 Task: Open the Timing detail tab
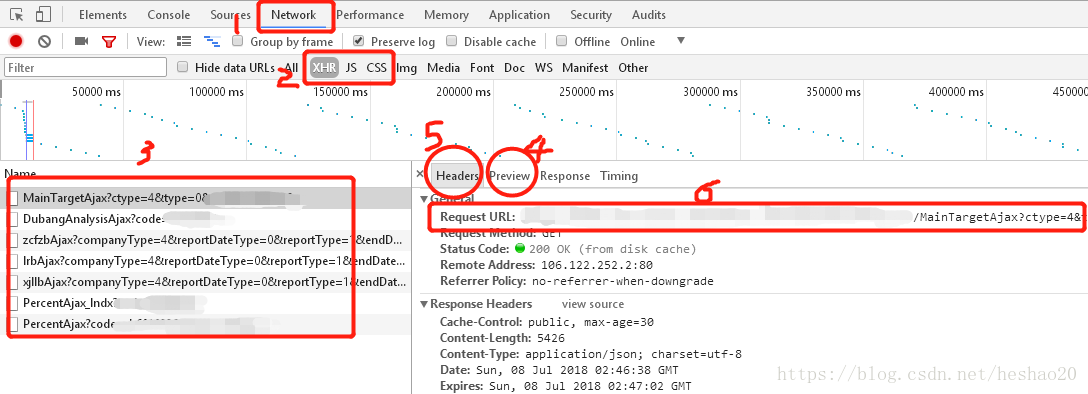(619, 175)
